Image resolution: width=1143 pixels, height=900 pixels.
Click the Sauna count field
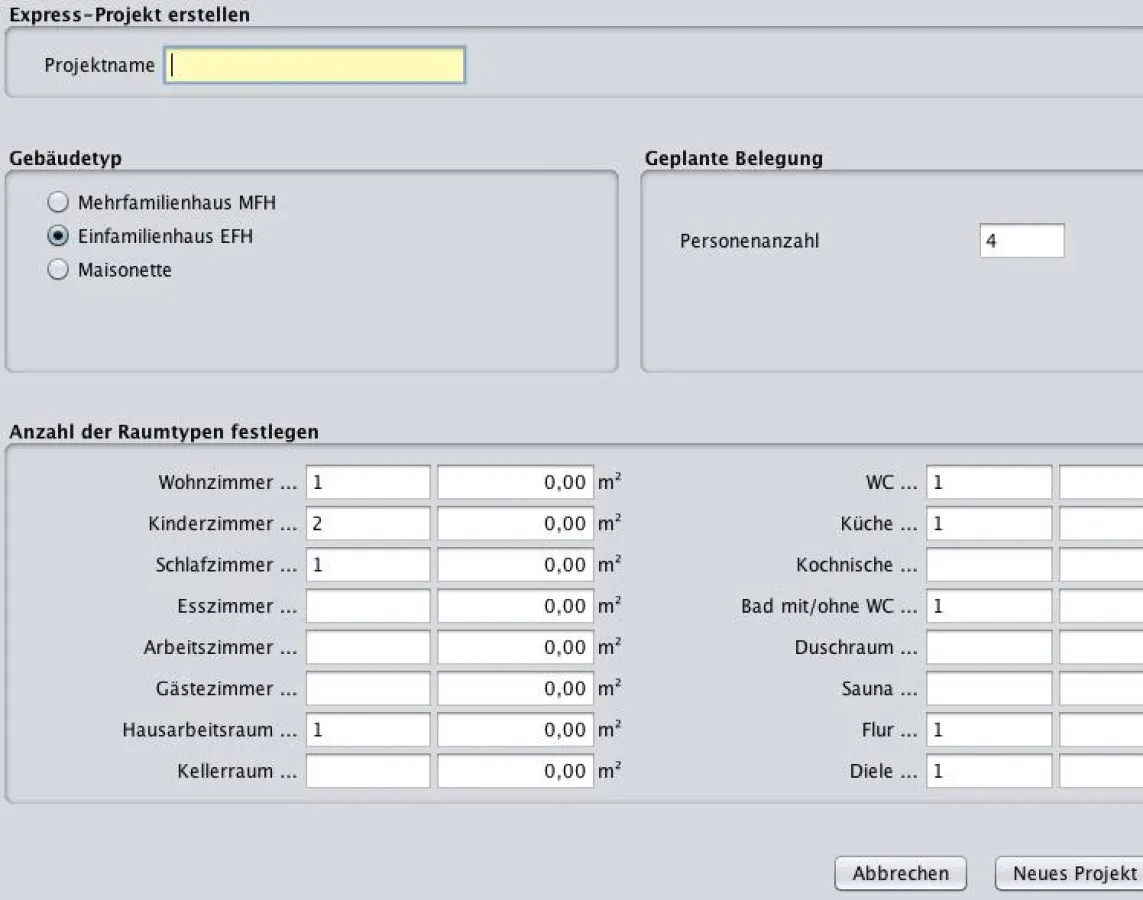(989, 689)
